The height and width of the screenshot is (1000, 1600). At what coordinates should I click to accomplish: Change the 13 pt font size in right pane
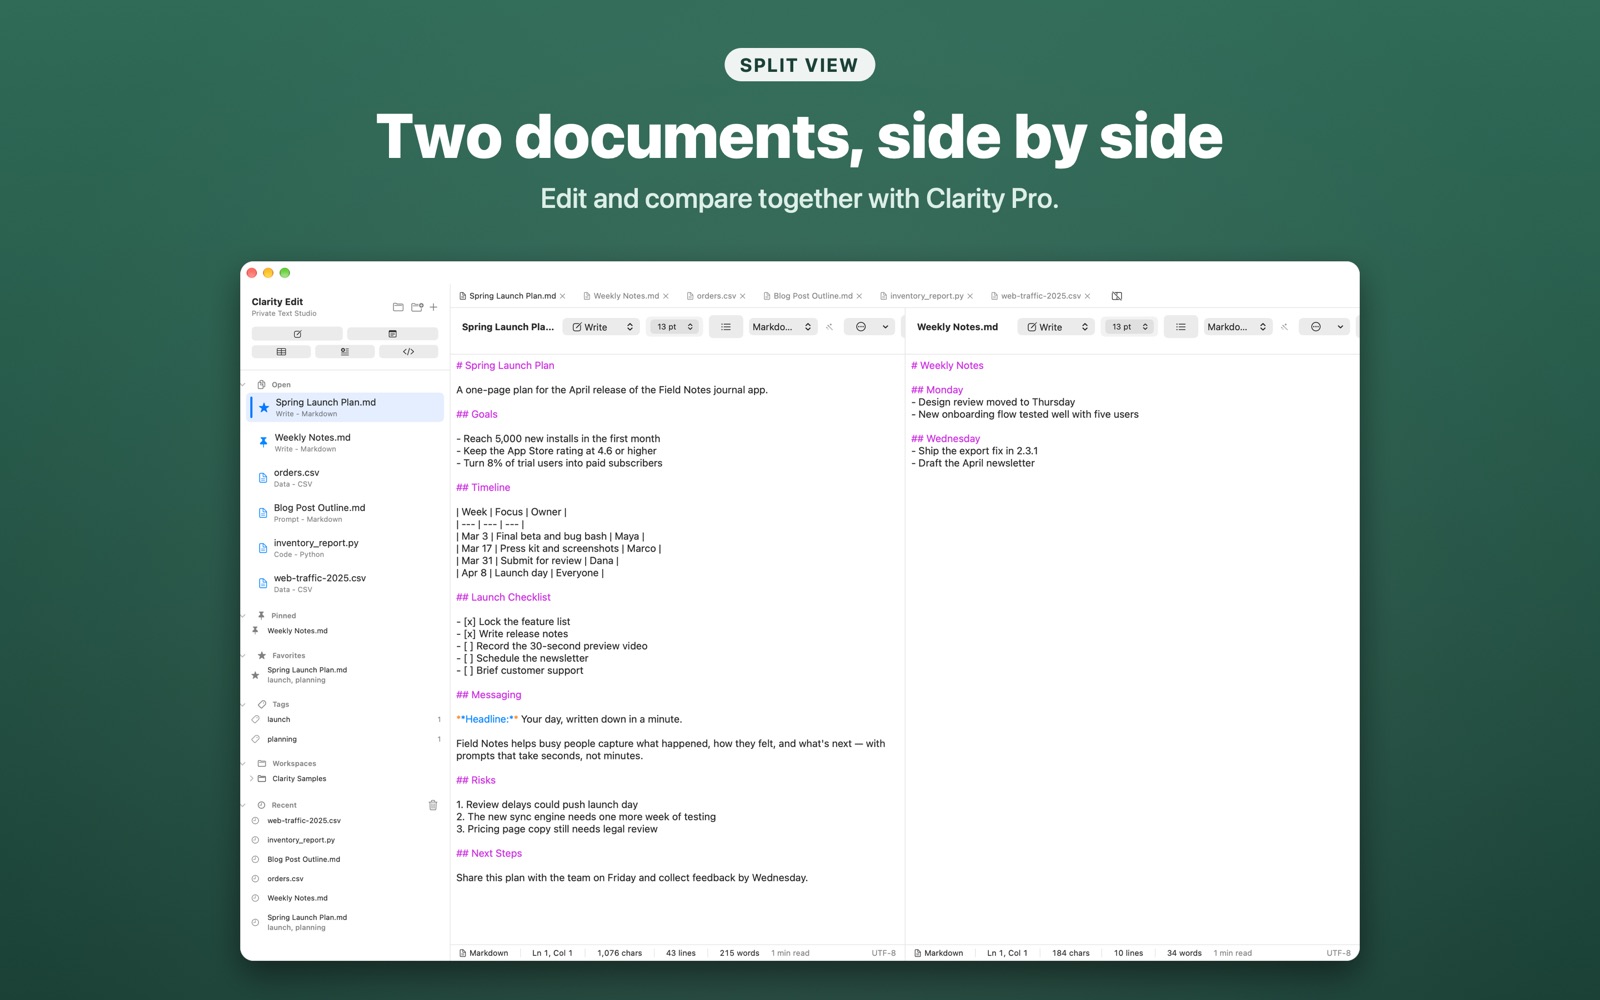point(1130,327)
